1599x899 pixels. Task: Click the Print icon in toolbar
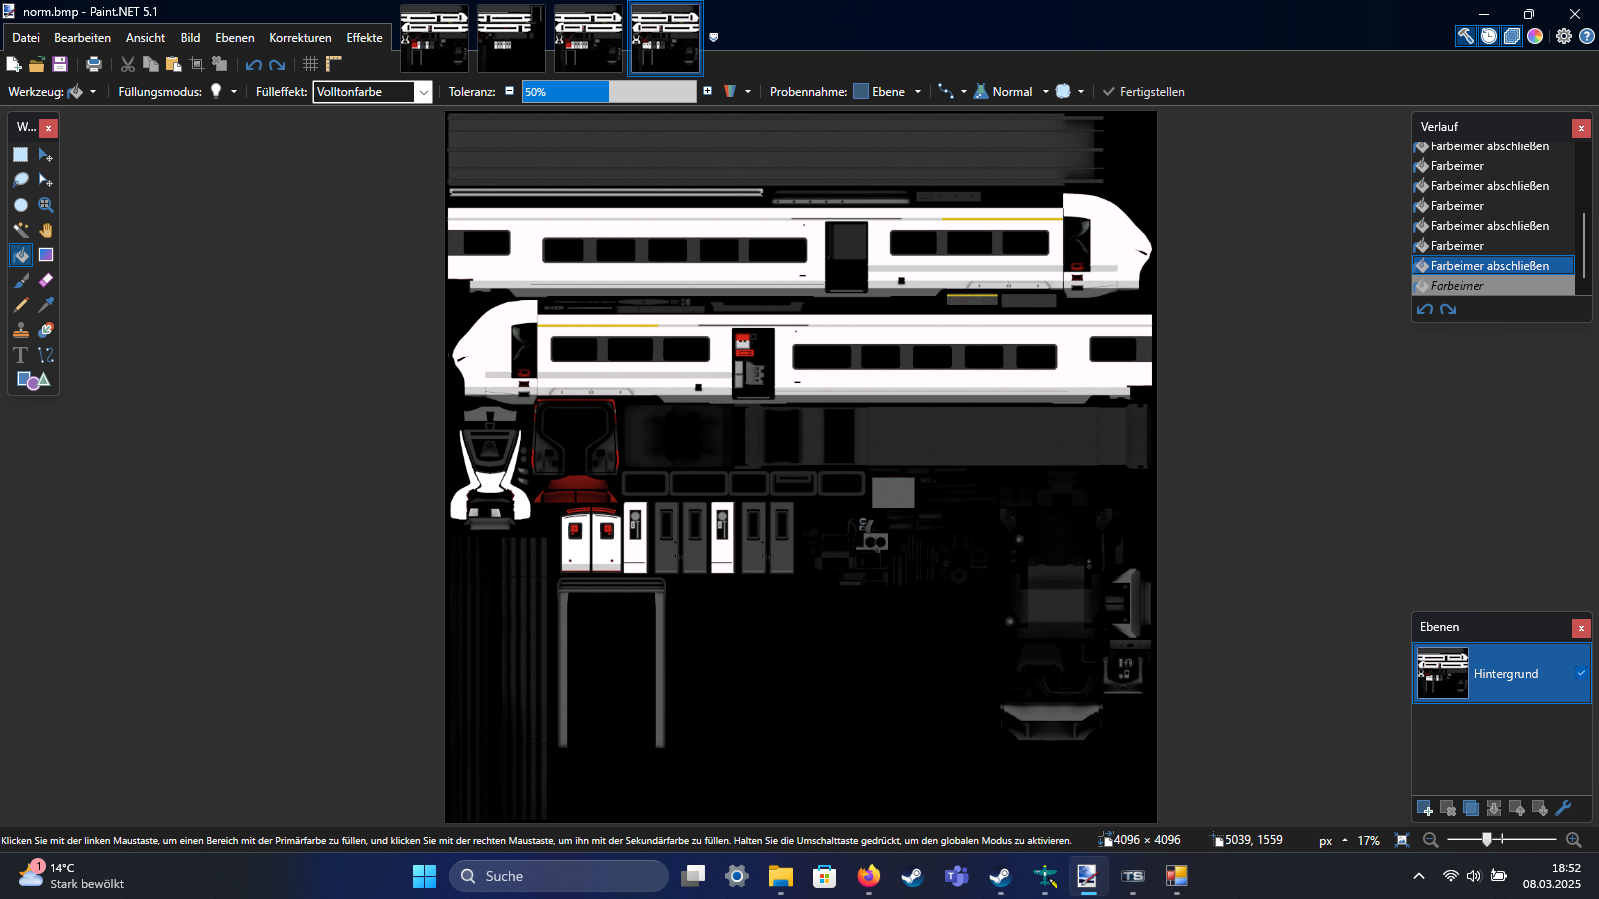(94, 64)
